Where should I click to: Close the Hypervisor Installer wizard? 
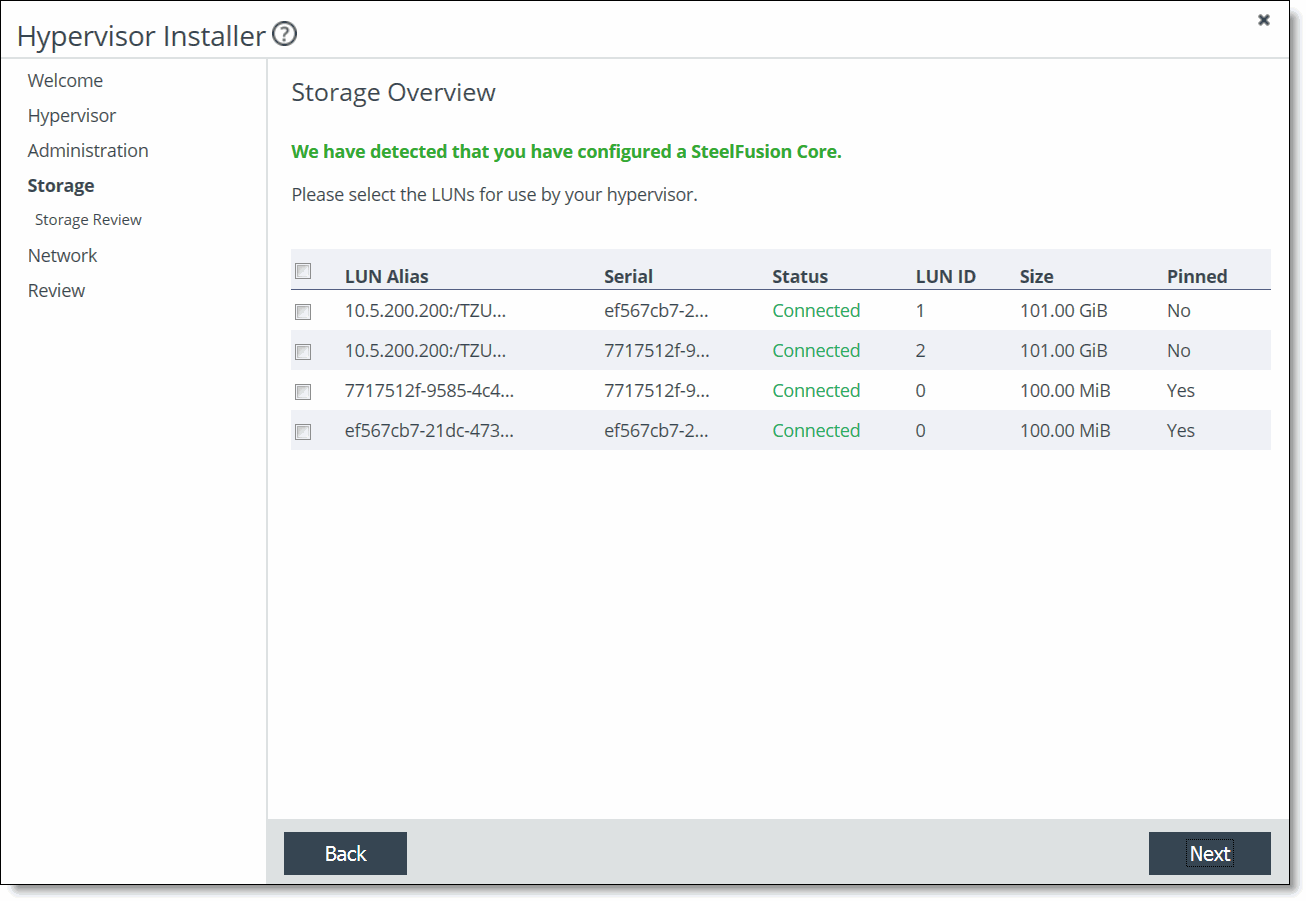(1263, 19)
